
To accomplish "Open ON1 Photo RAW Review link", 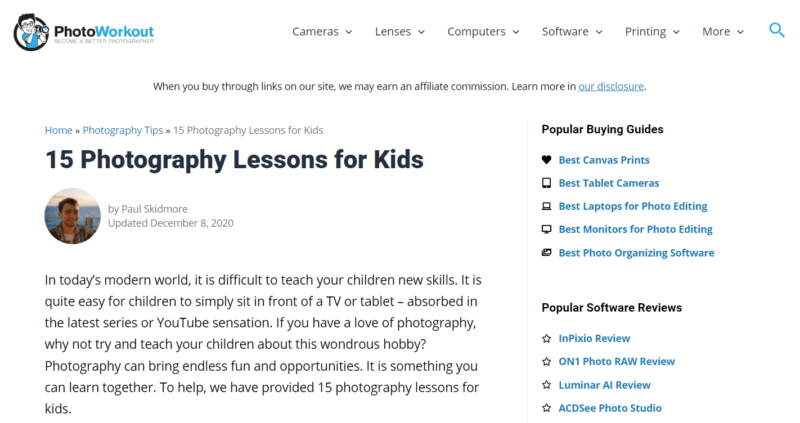I will click(x=616, y=361).
